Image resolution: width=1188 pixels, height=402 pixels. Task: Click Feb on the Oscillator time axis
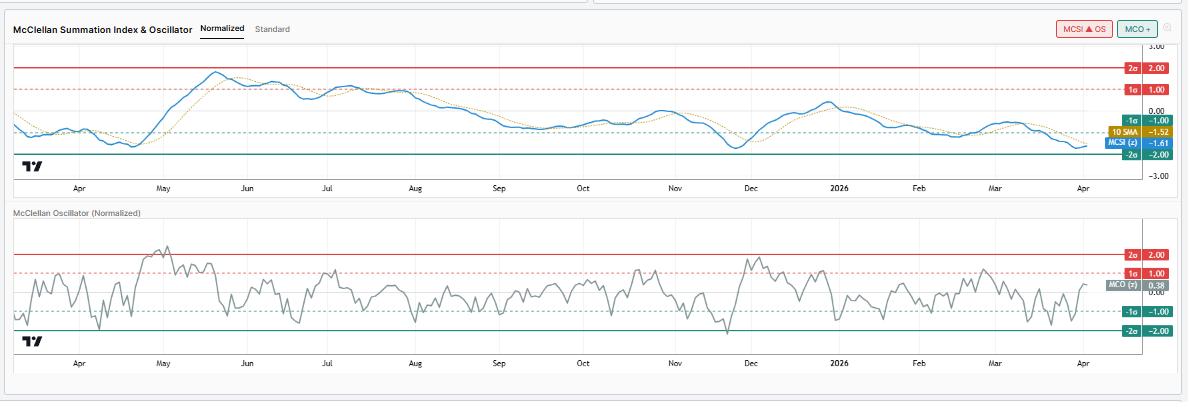tap(919, 362)
